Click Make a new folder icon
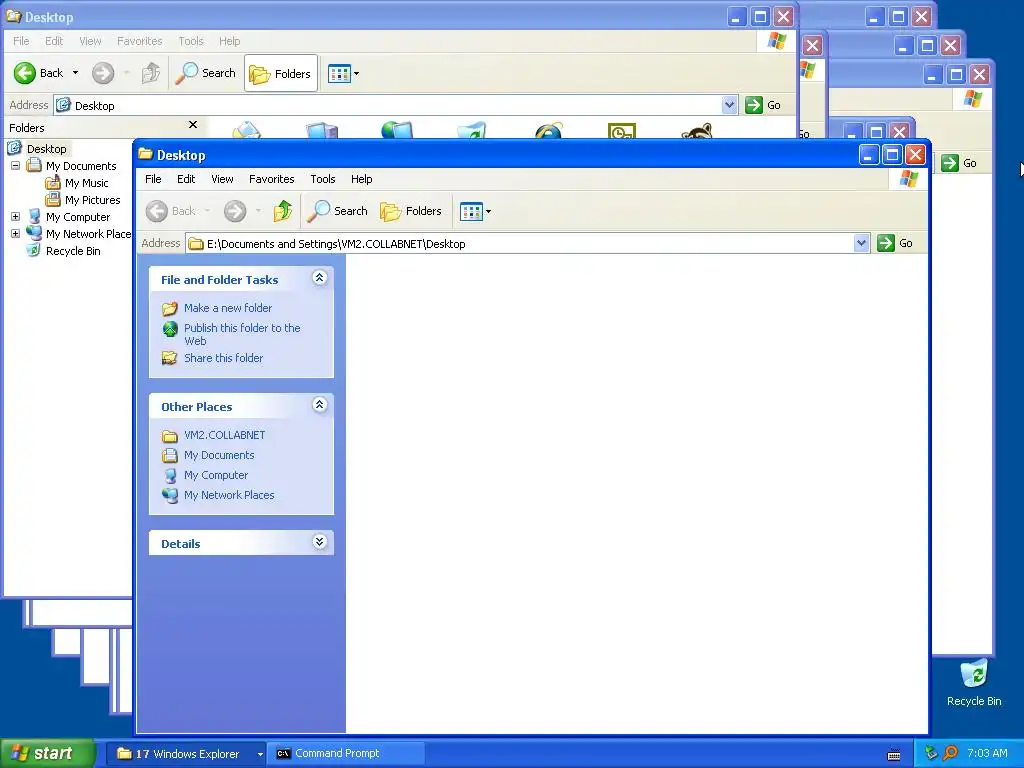 (170, 308)
